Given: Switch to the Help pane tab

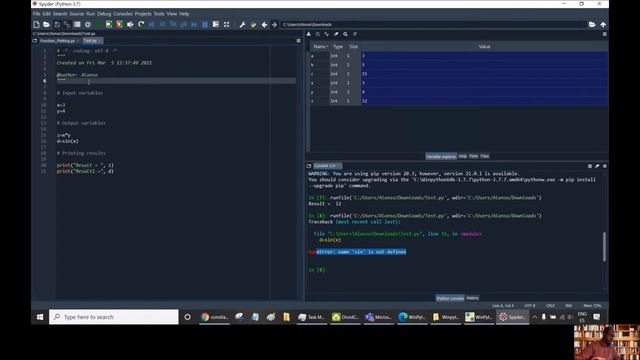Looking at the screenshot, I should click(x=462, y=156).
